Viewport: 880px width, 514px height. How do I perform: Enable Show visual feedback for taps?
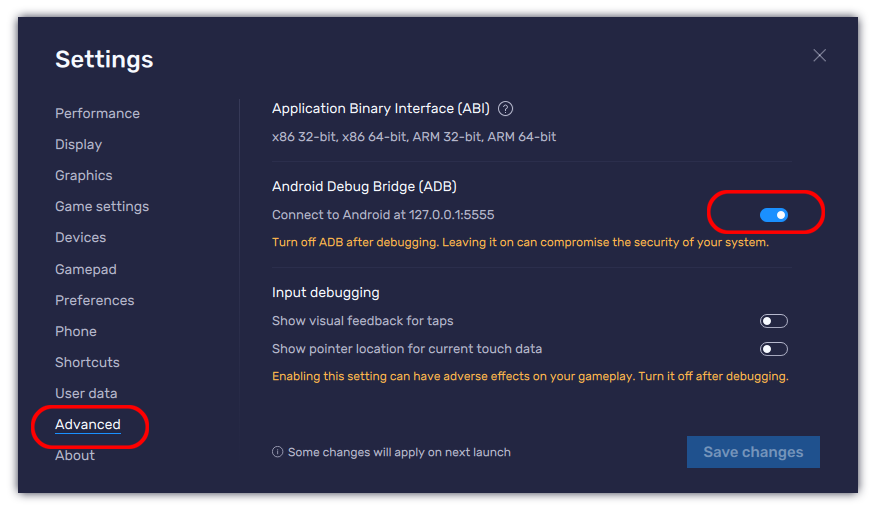point(774,321)
